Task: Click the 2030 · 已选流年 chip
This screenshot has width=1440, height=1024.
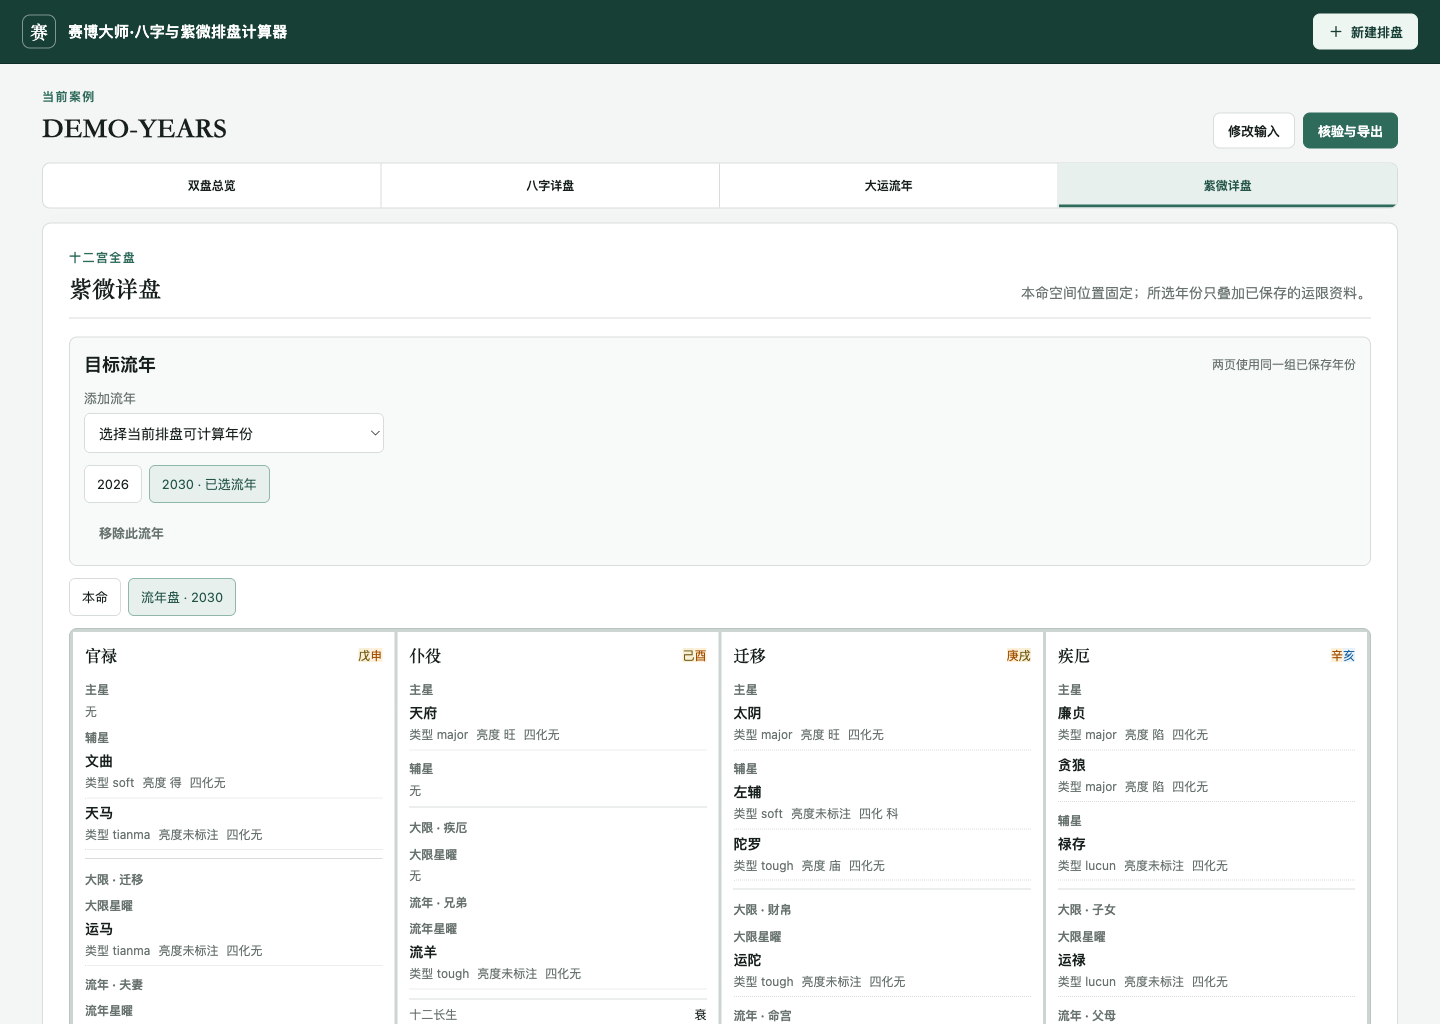Action: (x=209, y=484)
